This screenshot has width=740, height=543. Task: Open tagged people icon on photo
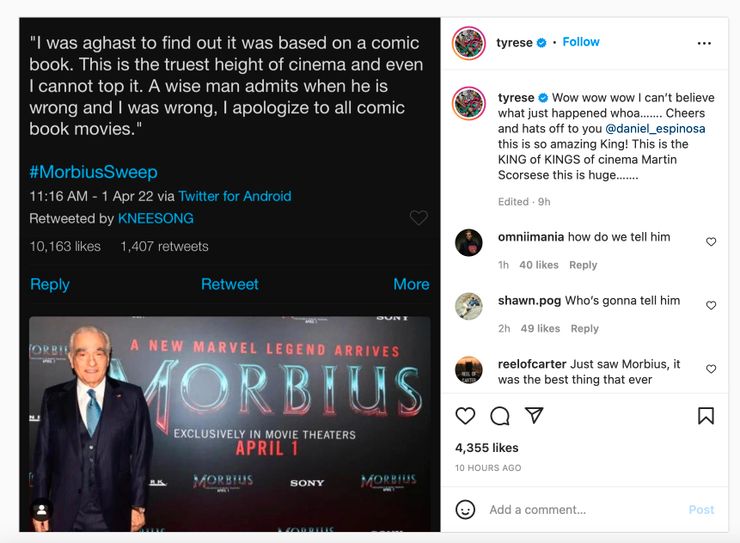click(42, 510)
